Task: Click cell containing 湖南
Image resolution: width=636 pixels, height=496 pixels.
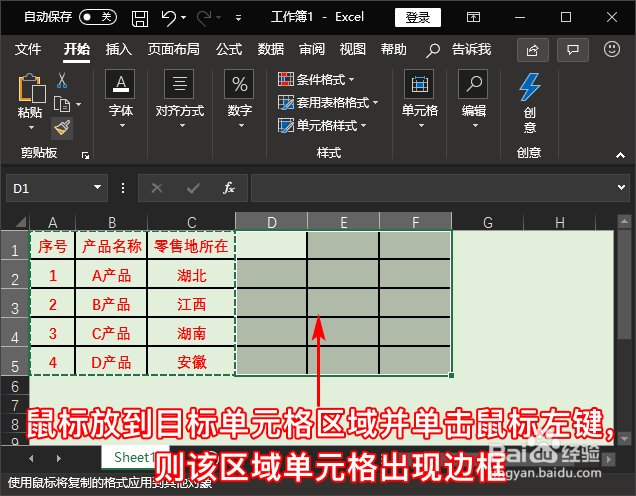Action: point(191,334)
